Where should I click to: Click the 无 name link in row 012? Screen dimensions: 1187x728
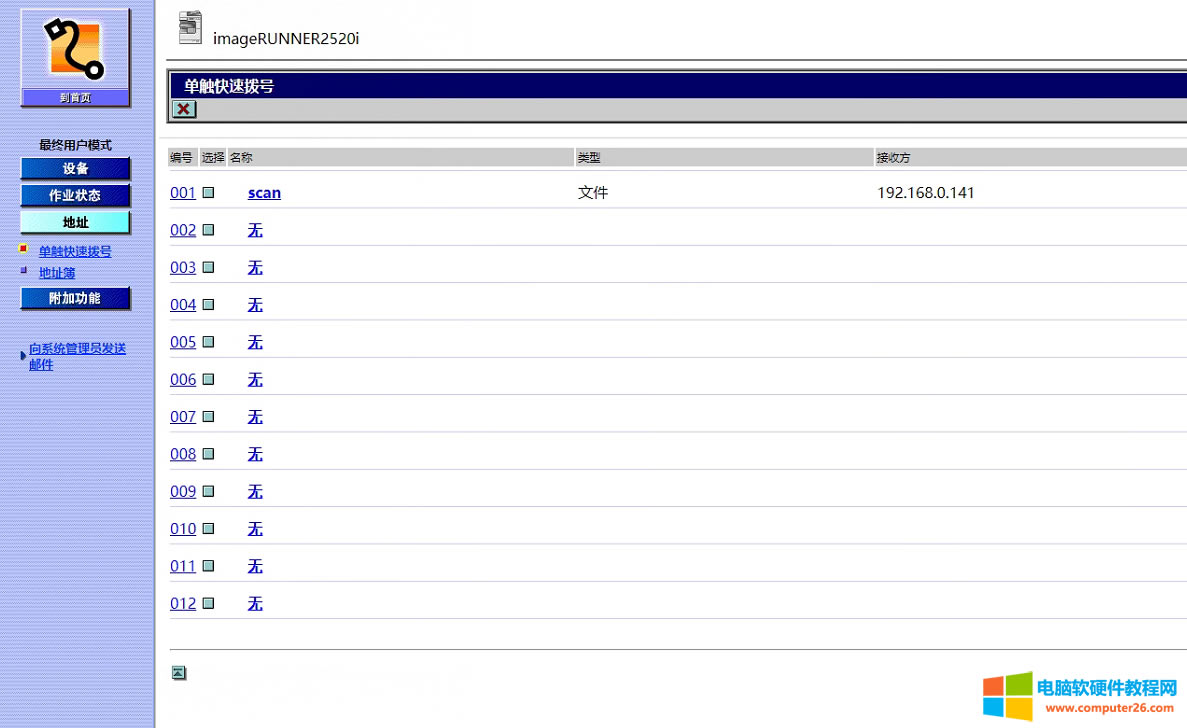(255, 603)
